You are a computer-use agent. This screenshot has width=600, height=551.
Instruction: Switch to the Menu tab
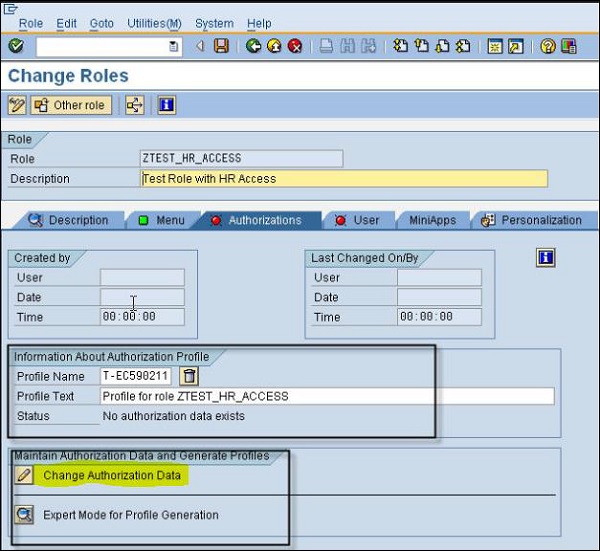tap(162, 220)
